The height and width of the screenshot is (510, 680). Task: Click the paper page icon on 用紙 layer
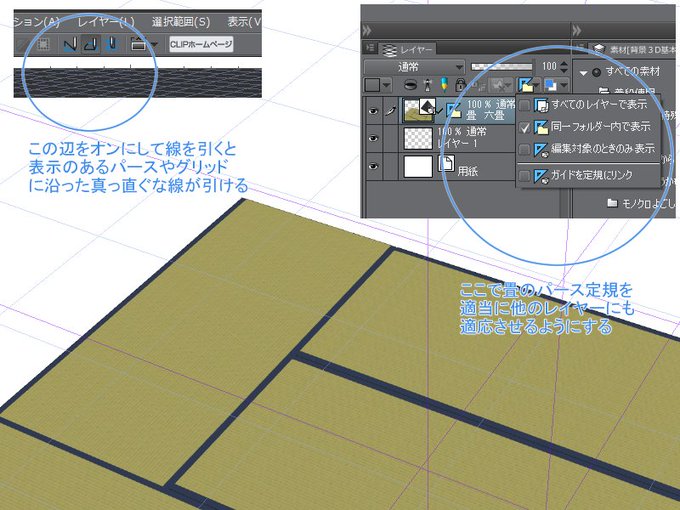click(x=446, y=163)
